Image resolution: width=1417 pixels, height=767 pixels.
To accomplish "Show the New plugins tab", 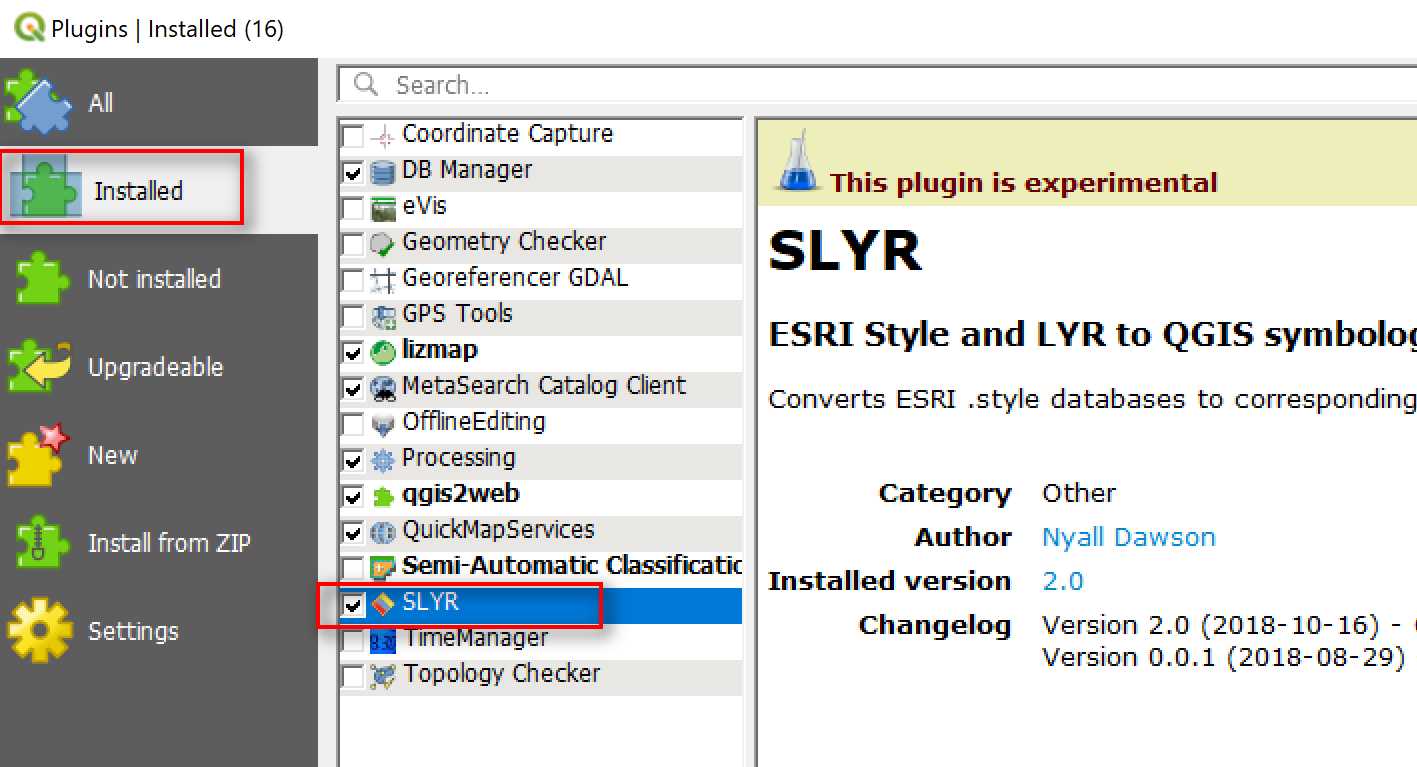I will [x=159, y=455].
